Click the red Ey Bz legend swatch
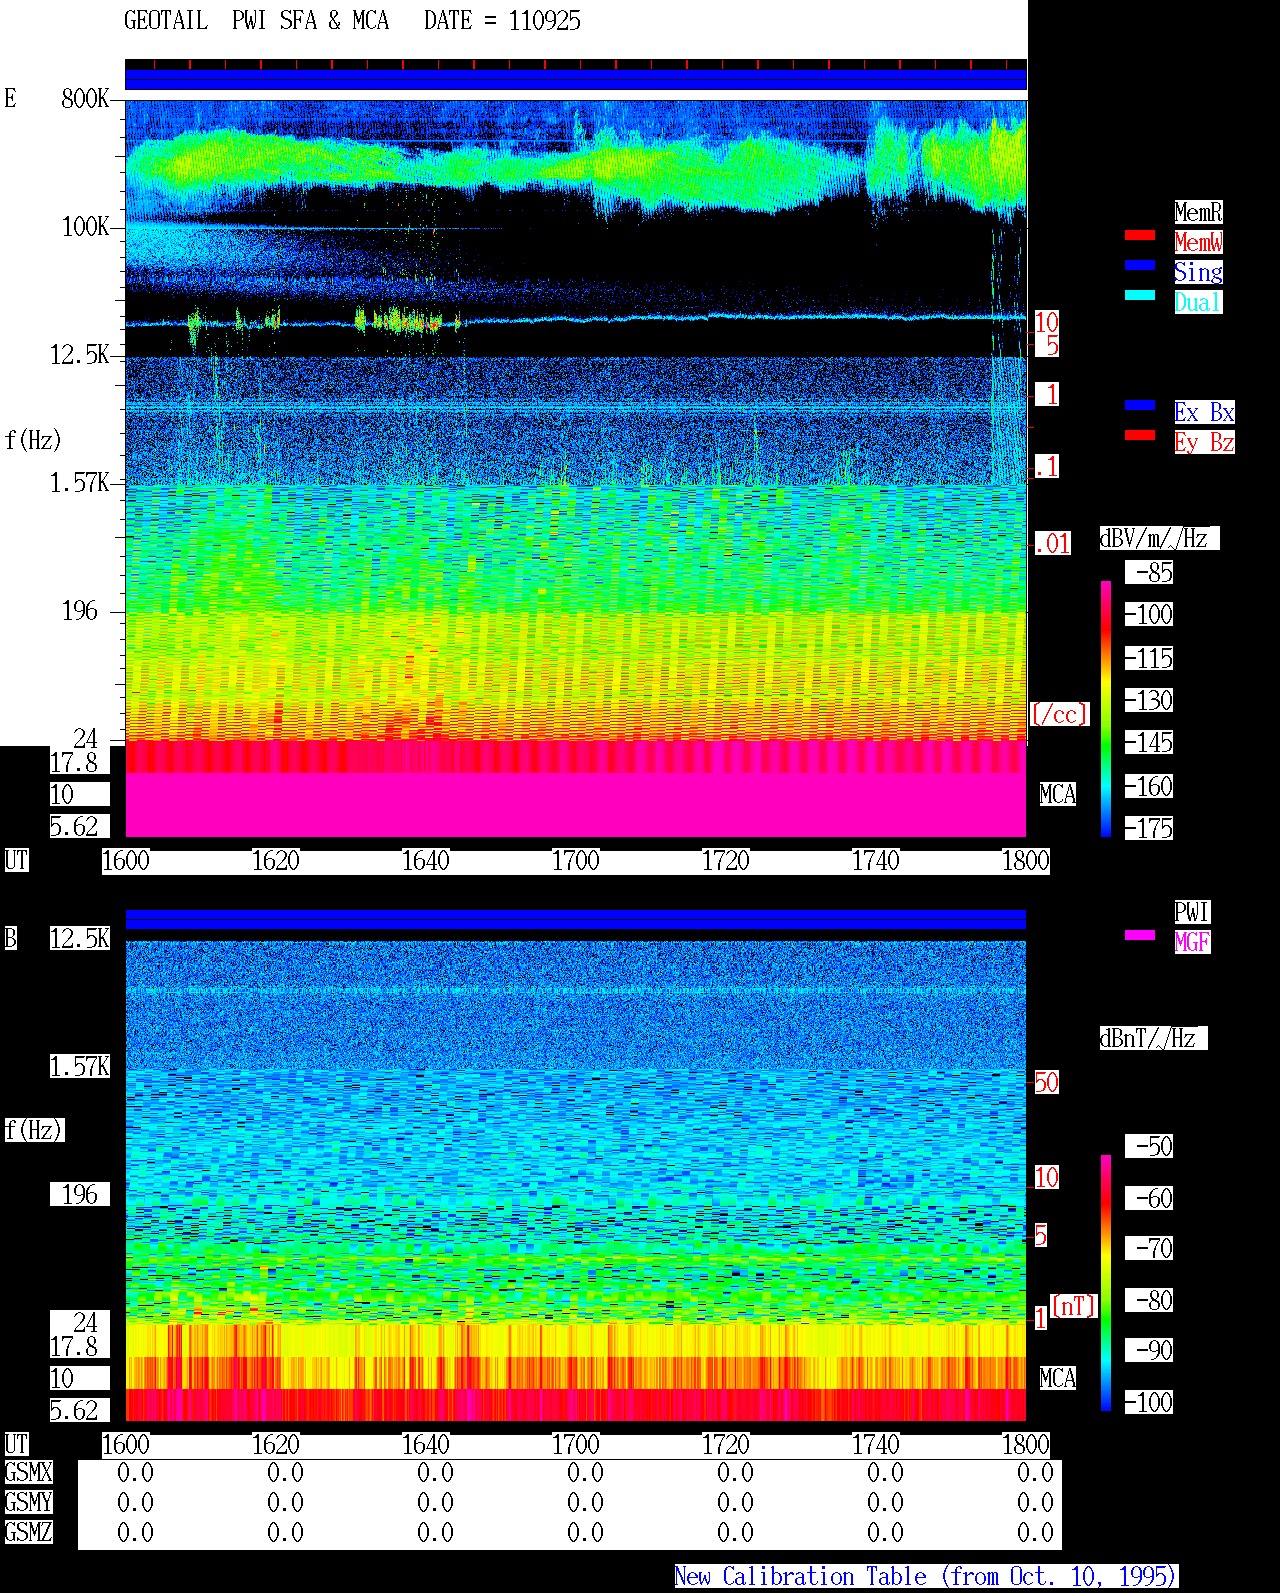This screenshot has height=1593, width=1280. 1140,436
